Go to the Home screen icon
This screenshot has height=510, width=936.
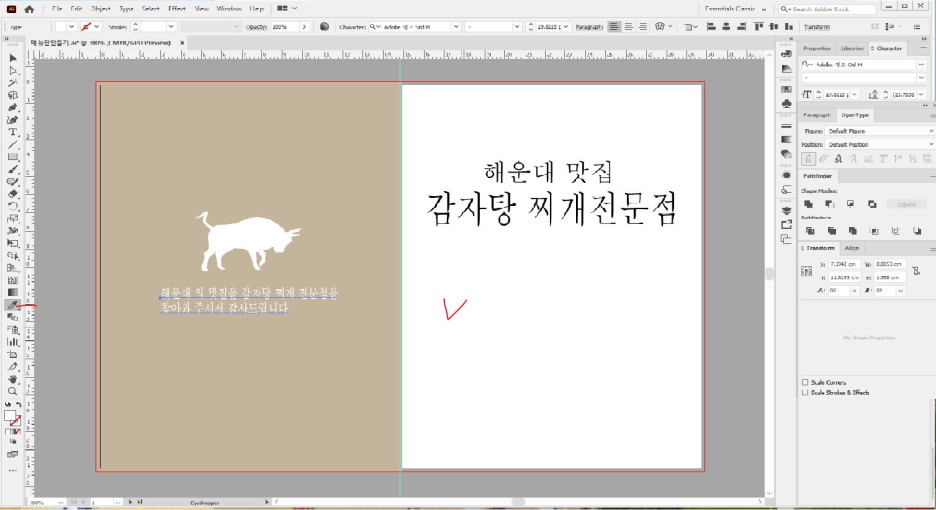29,9
